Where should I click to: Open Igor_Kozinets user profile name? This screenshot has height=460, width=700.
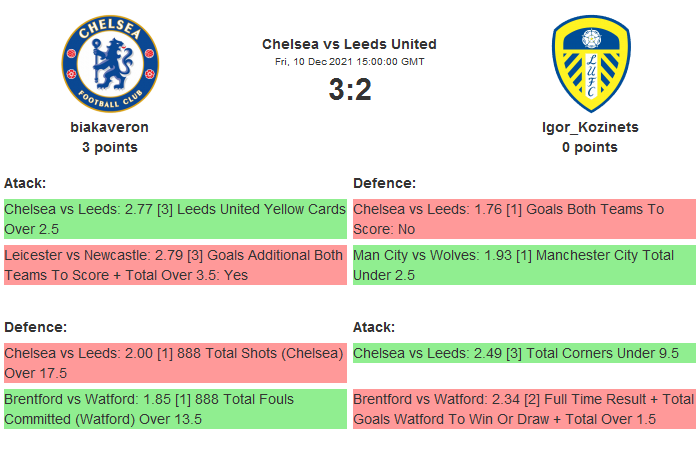coord(590,127)
